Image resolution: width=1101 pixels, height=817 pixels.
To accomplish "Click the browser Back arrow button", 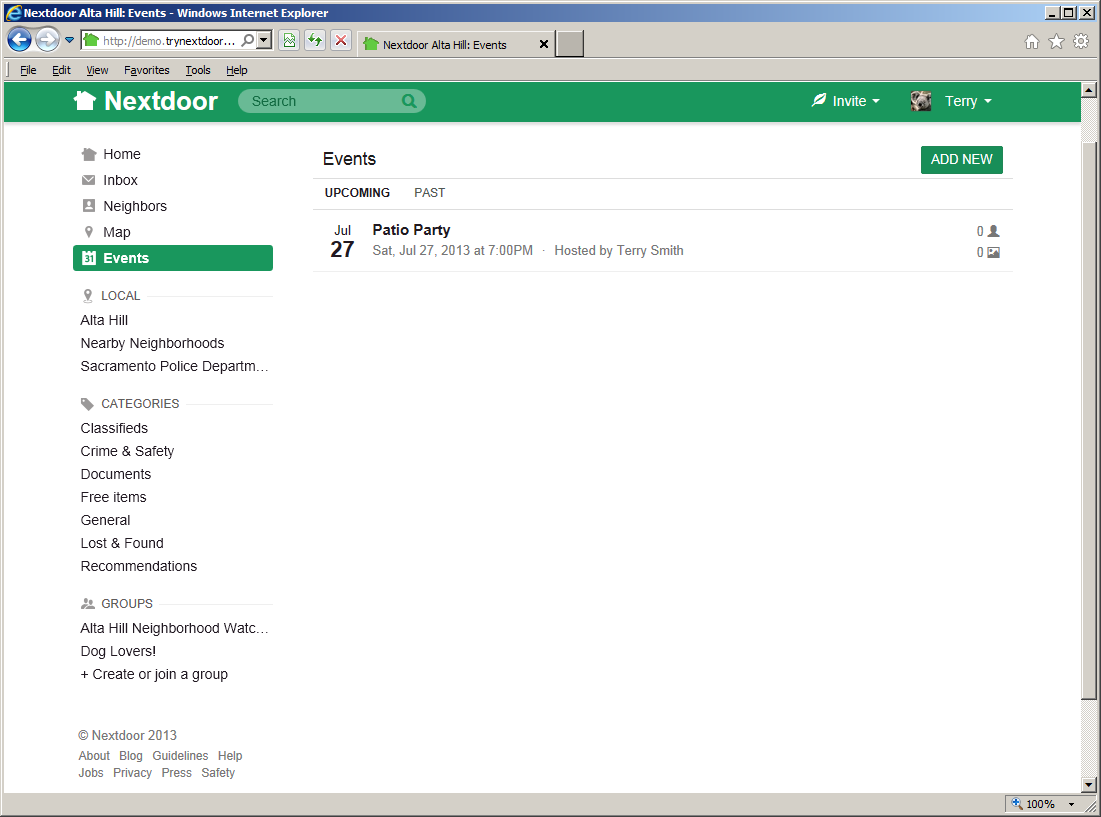I will [x=19, y=40].
